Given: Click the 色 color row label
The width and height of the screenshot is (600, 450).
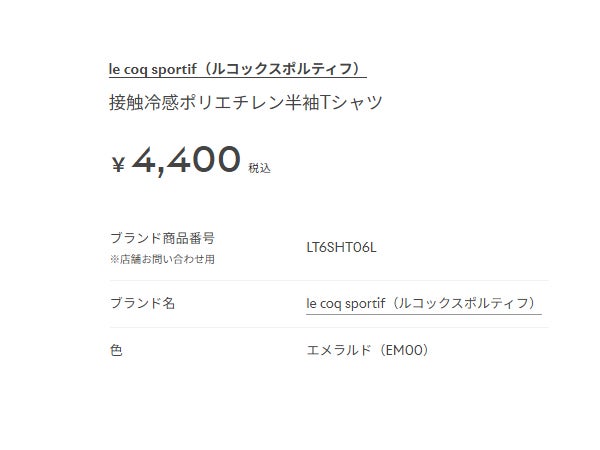Looking at the screenshot, I should (x=115, y=351).
